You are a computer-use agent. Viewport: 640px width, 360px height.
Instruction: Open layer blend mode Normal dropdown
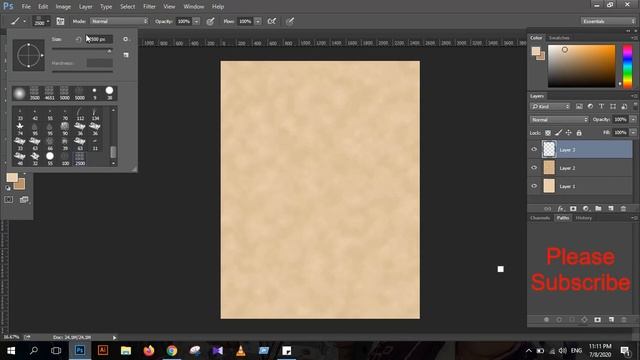click(559, 120)
